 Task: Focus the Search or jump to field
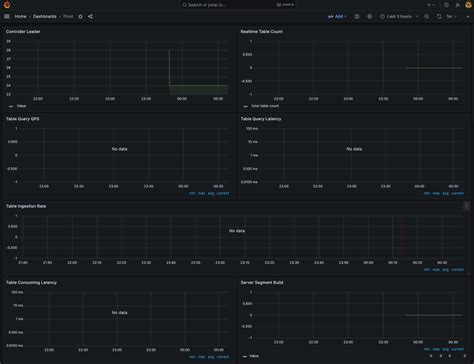click(238, 5)
